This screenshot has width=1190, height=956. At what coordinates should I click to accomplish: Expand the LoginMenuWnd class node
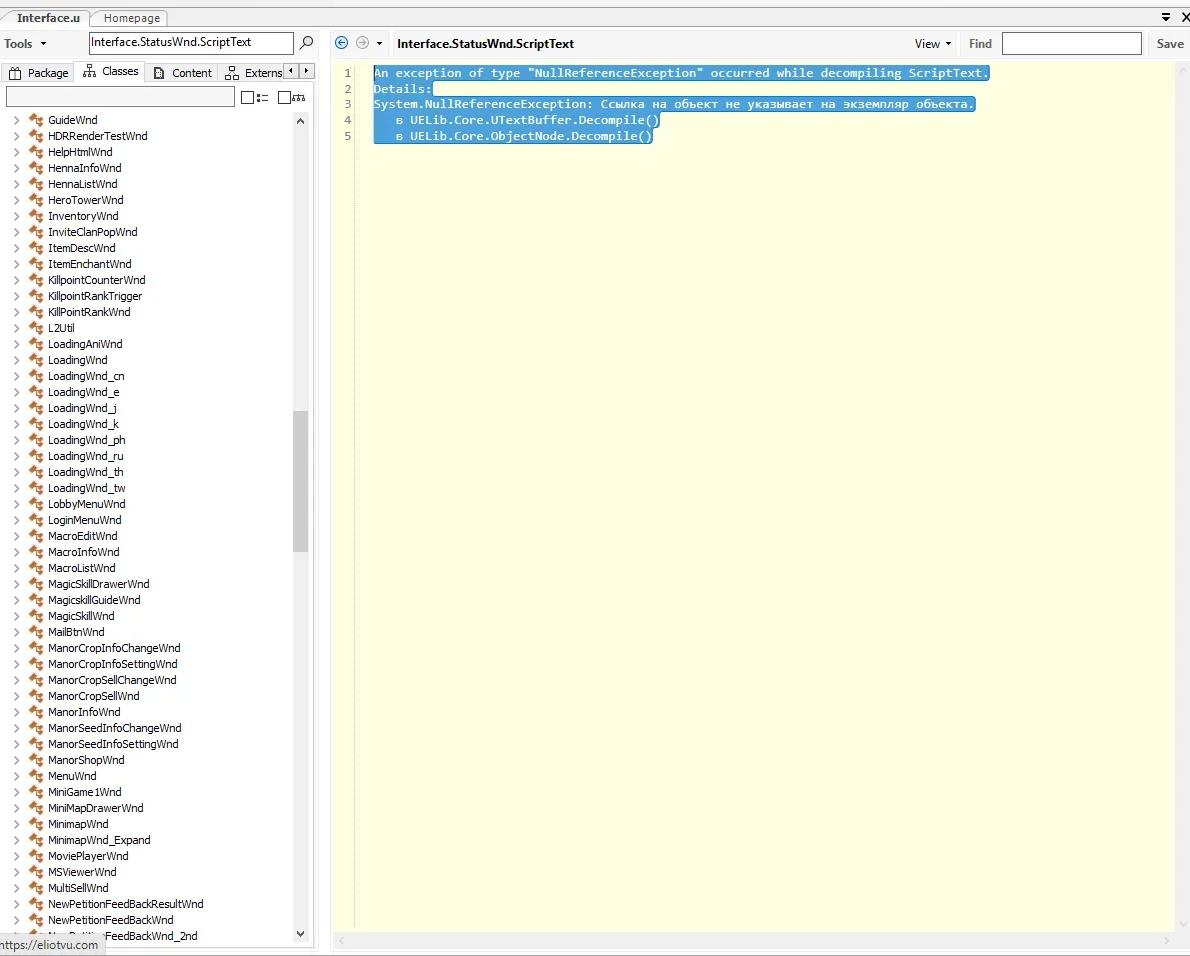(x=16, y=520)
